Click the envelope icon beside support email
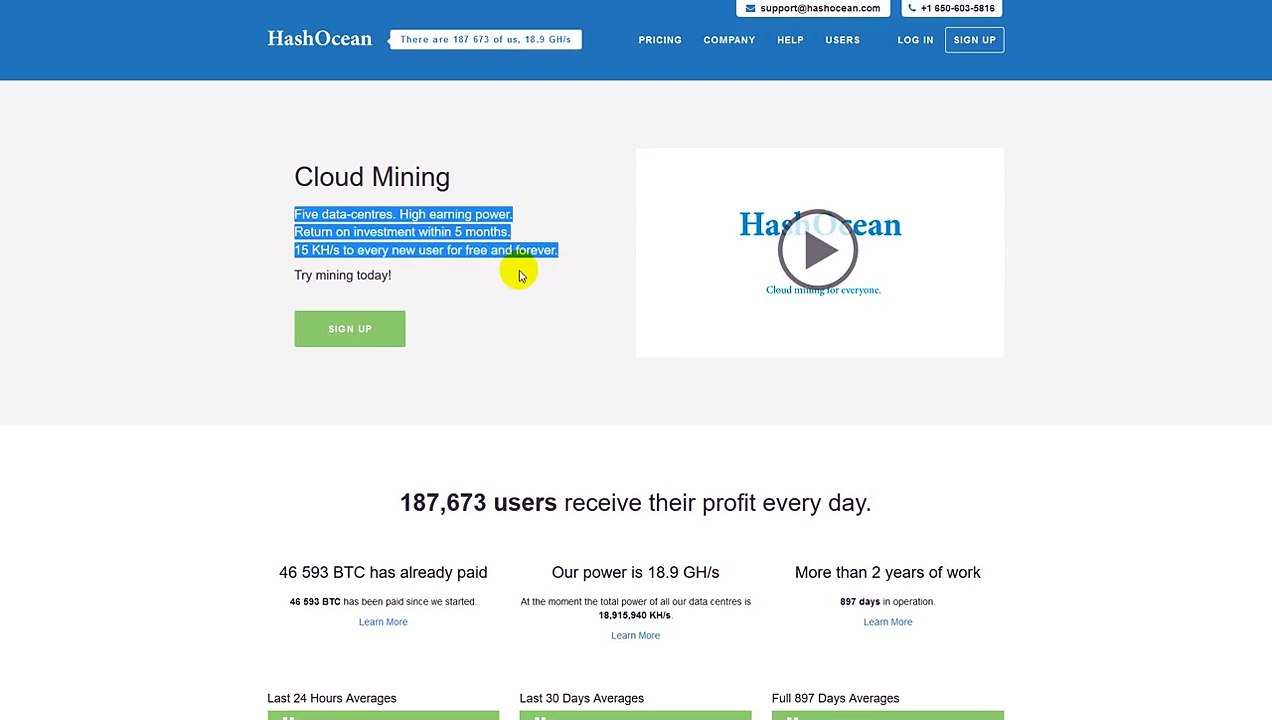Screen dimensions: 1272x720 tap(750, 8)
